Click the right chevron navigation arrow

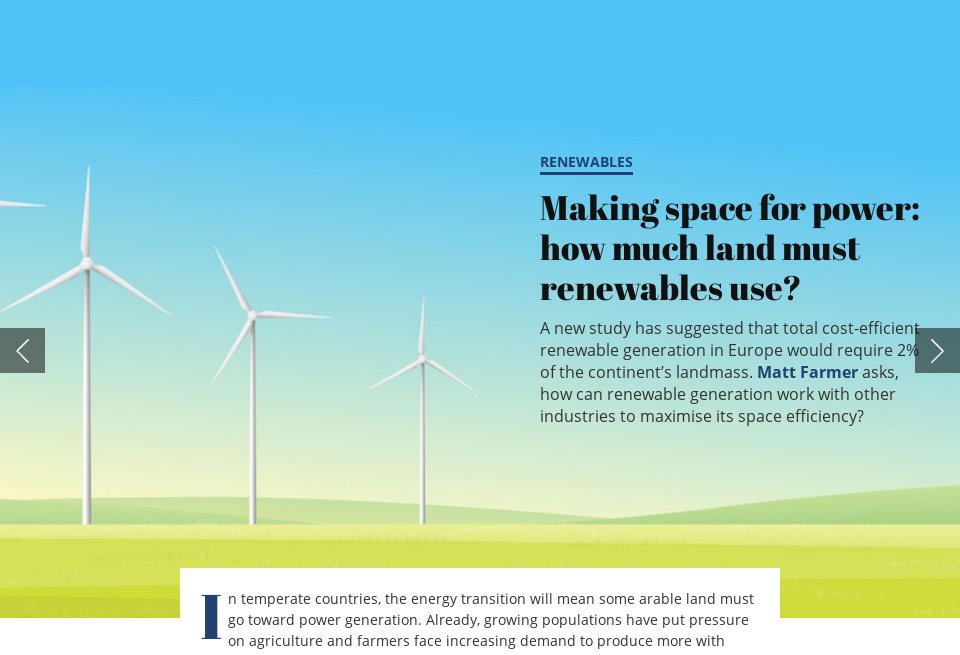tap(937, 350)
